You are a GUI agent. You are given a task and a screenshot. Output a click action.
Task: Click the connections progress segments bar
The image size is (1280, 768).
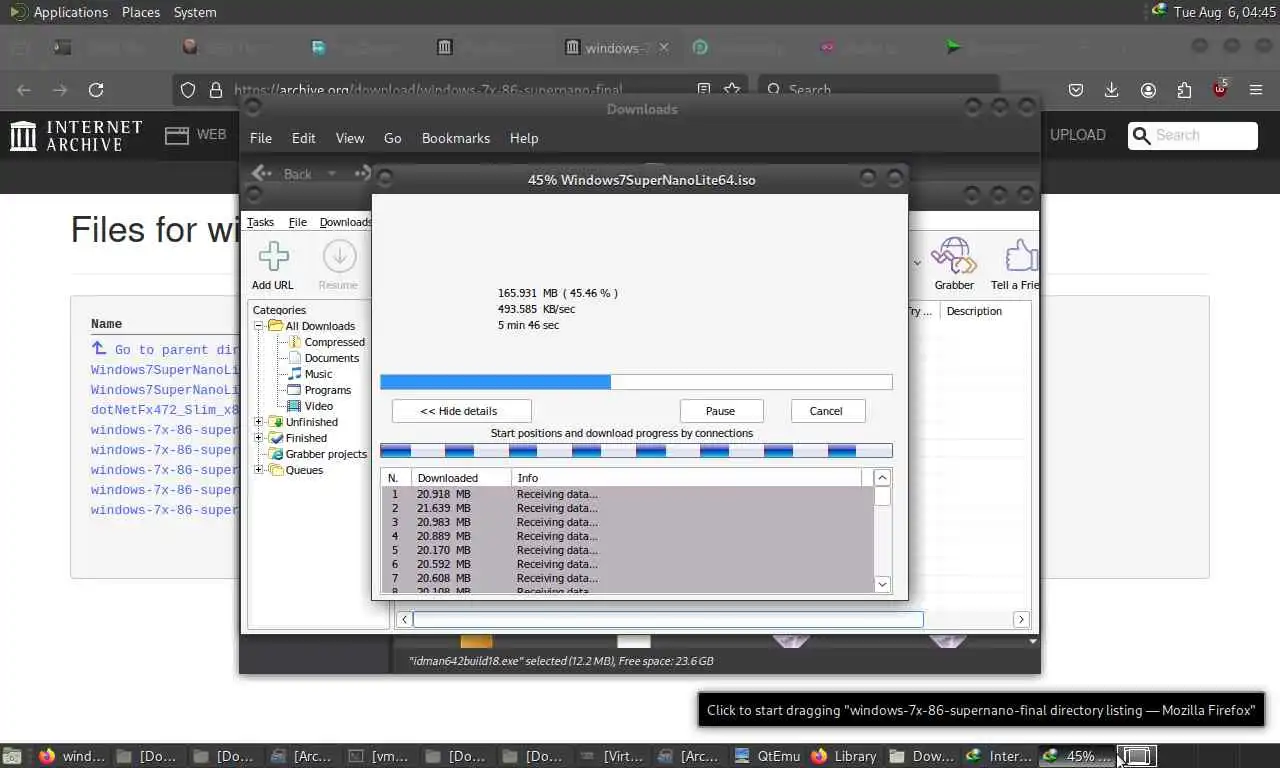[x=636, y=451]
